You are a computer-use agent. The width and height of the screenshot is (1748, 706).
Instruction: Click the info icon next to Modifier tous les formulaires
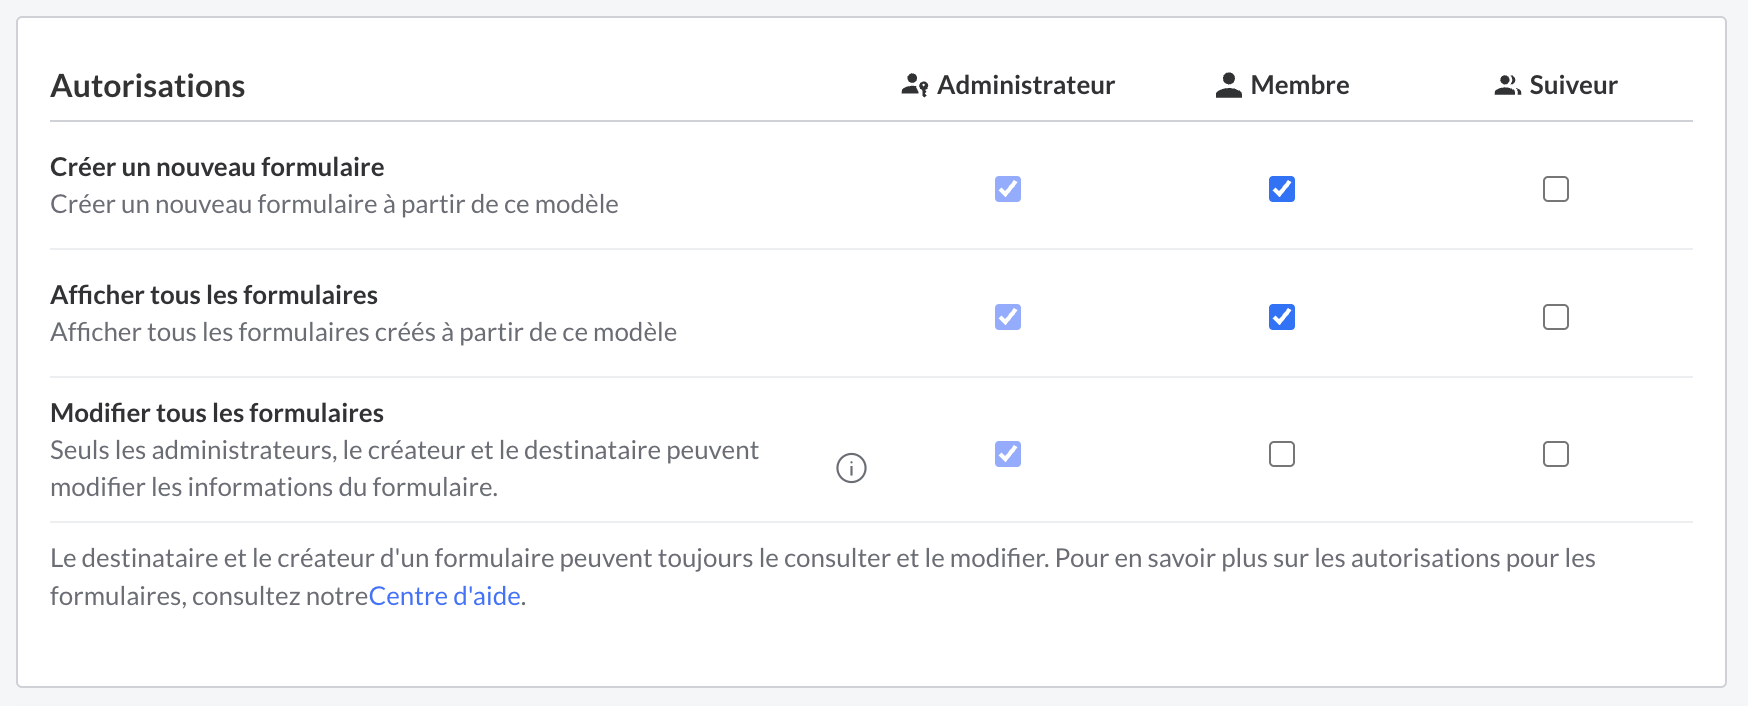point(850,467)
